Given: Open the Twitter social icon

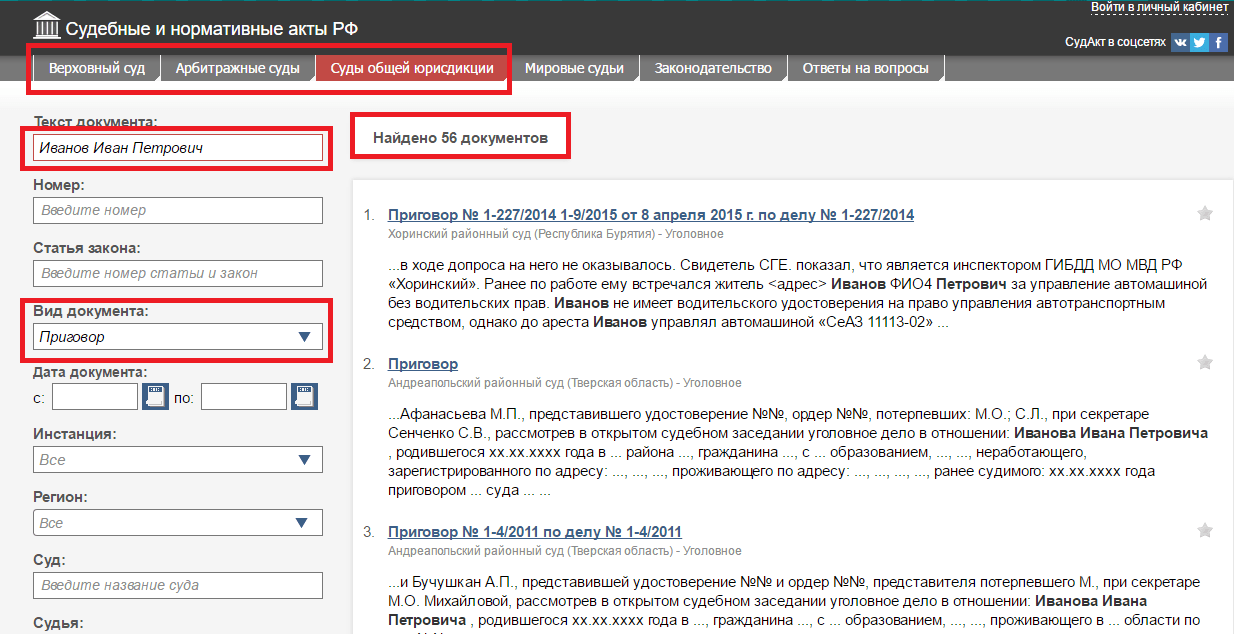Looking at the screenshot, I should pos(1200,42).
